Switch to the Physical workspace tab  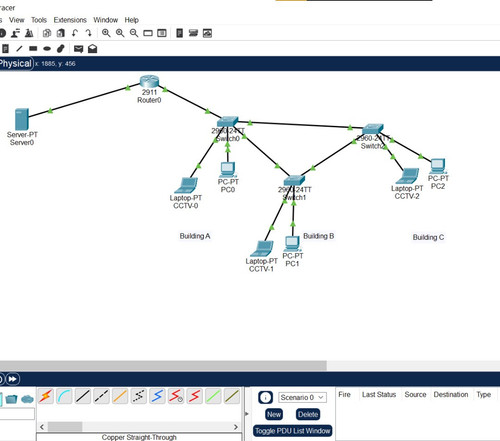click(x=16, y=63)
